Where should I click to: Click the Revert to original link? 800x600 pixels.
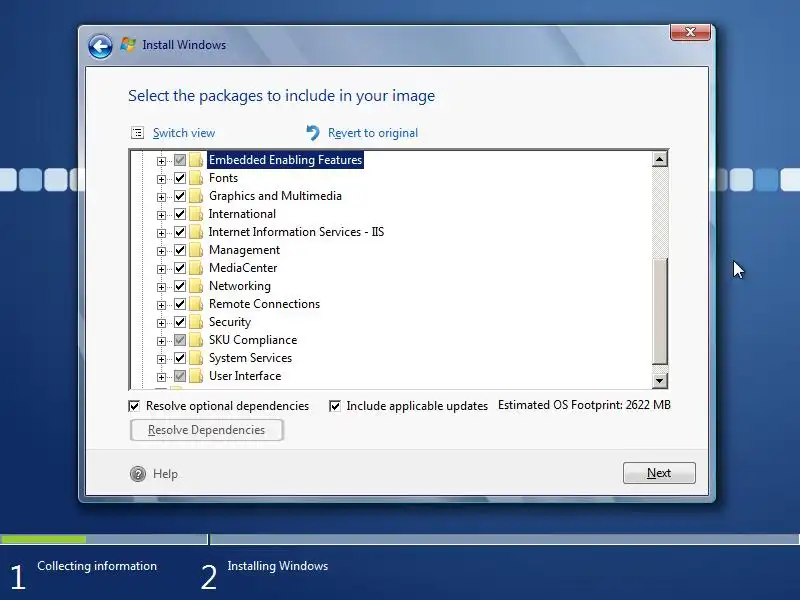tap(373, 133)
